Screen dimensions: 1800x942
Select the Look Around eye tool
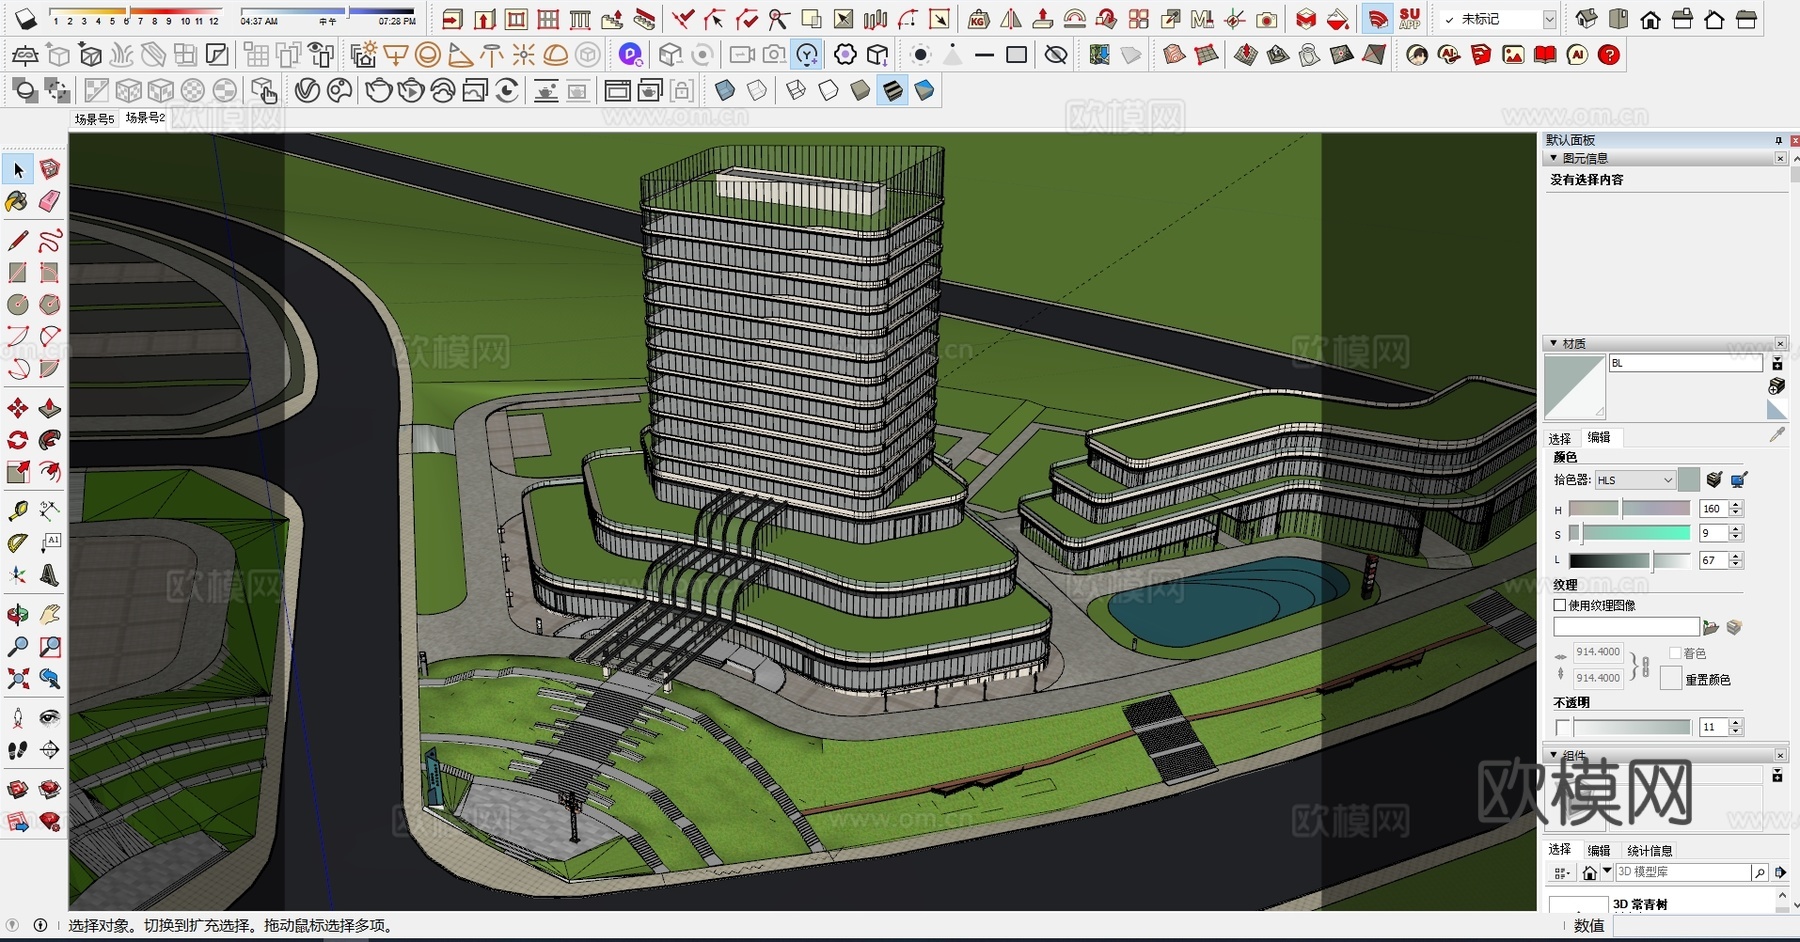click(50, 718)
